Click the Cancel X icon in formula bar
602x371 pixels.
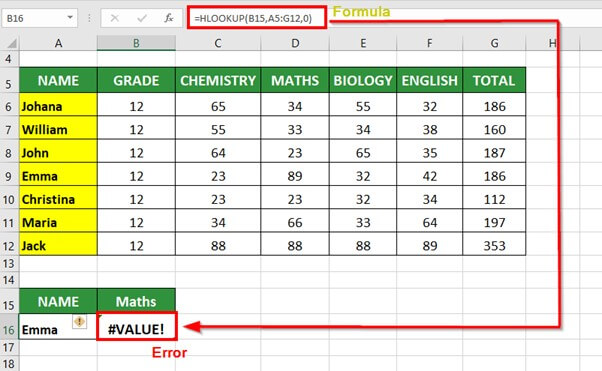click(114, 18)
